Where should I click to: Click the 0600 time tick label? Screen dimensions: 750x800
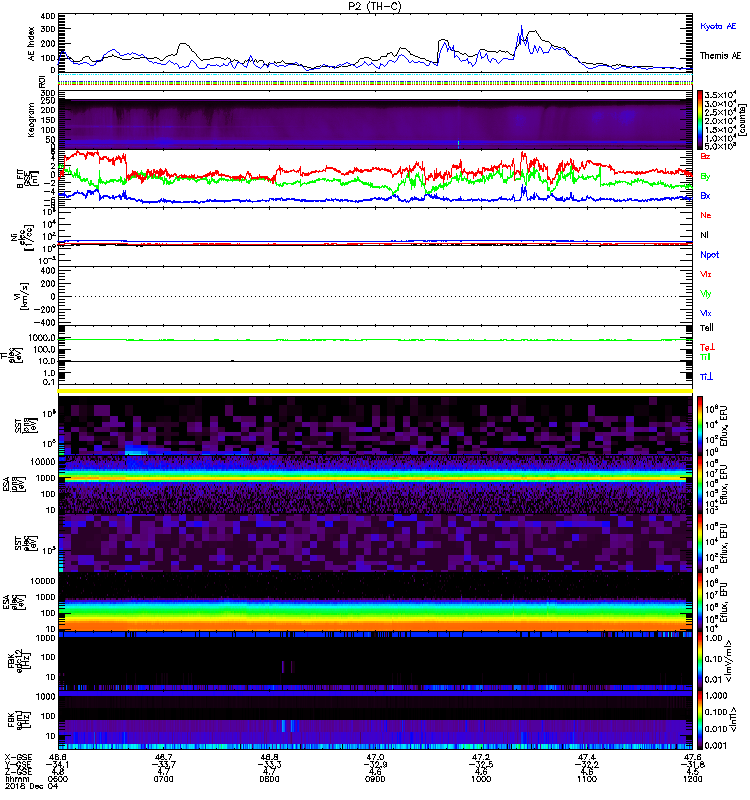pos(58,779)
